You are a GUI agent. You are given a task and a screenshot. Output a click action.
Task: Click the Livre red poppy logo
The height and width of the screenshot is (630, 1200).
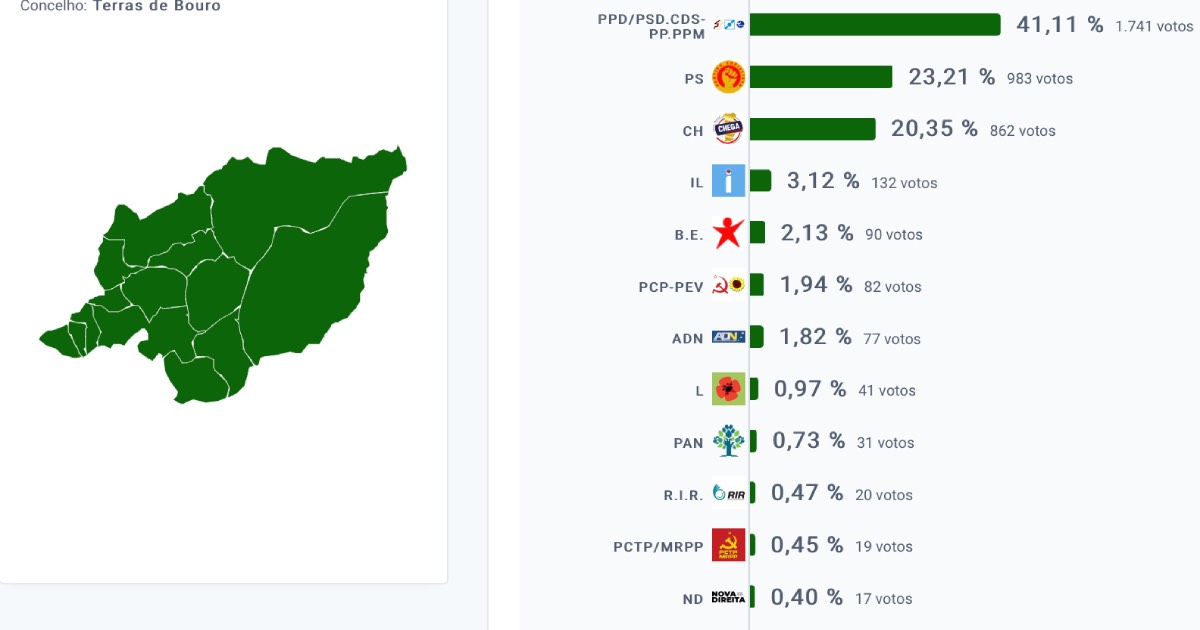coord(728,389)
